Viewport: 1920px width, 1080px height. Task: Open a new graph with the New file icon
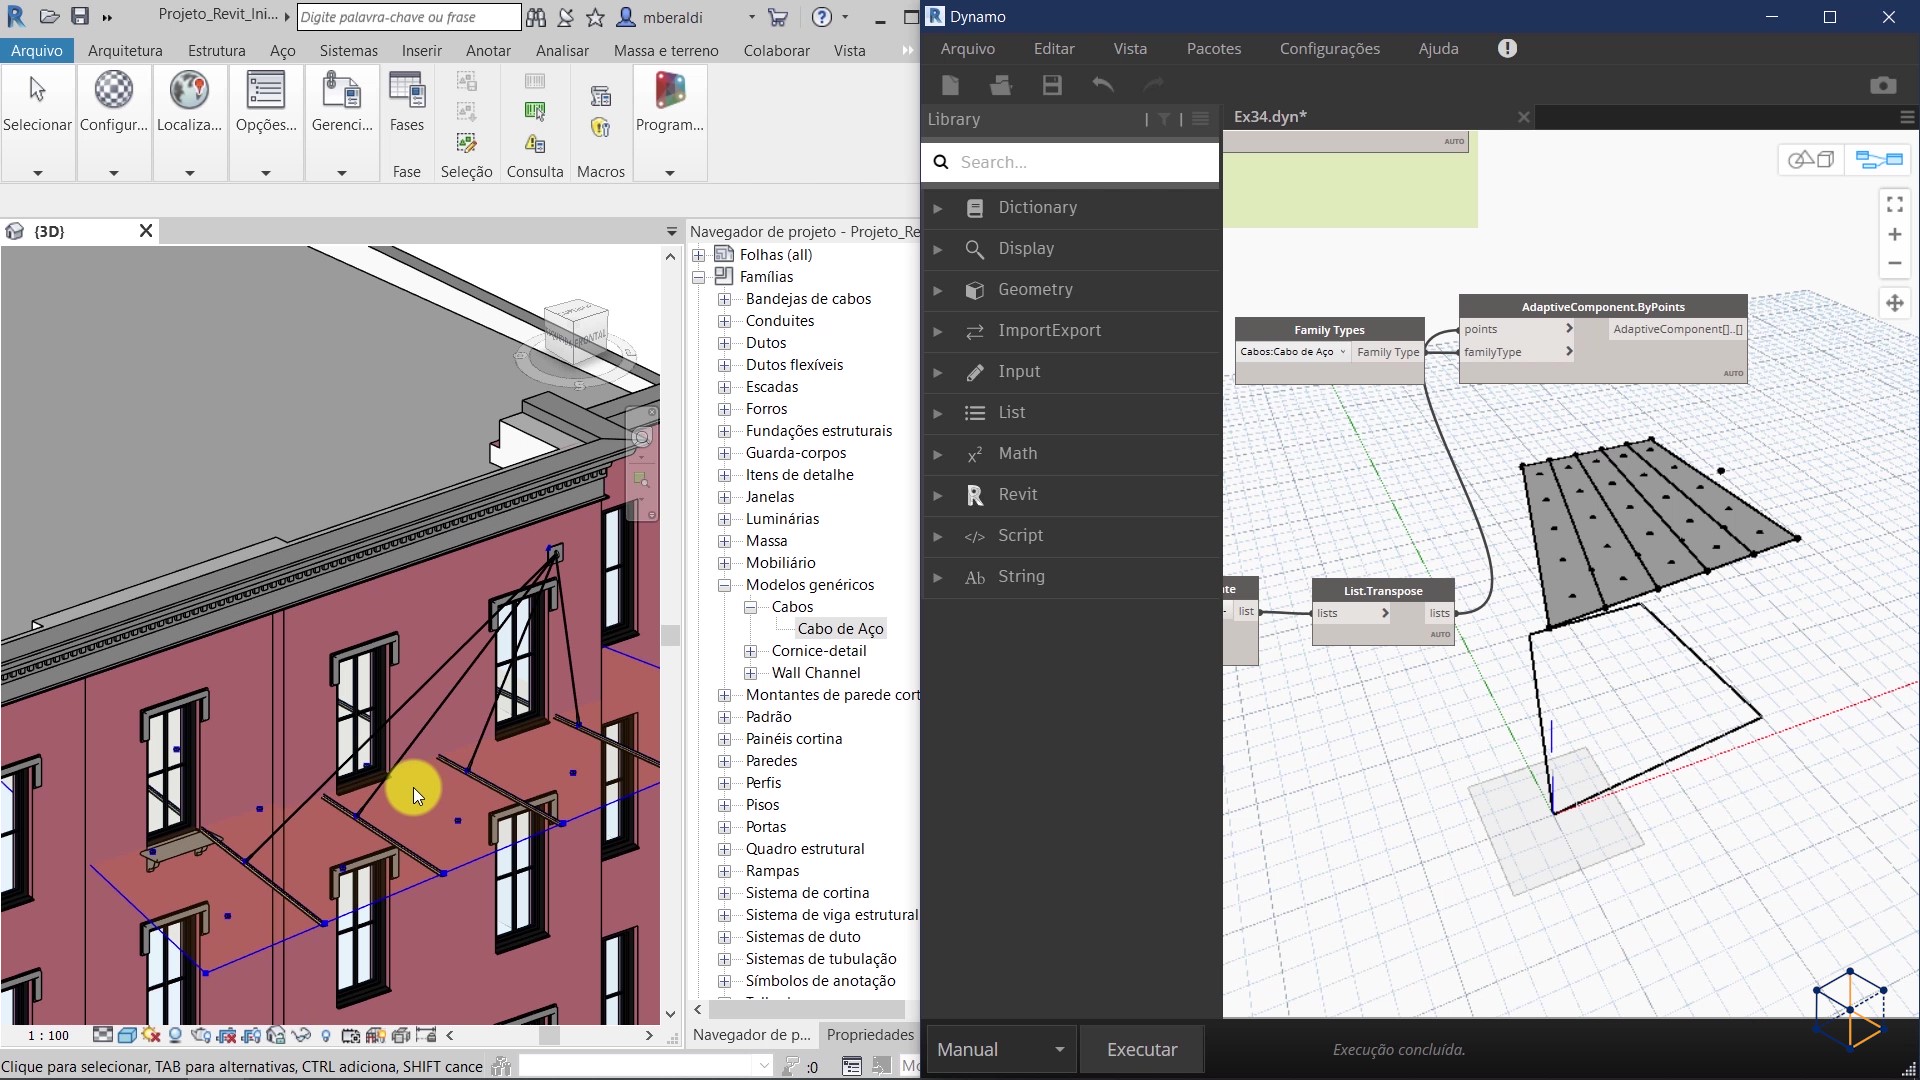point(951,86)
